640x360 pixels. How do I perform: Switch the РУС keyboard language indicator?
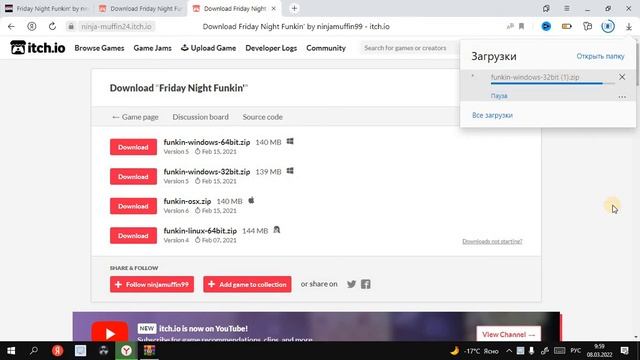coord(576,351)
